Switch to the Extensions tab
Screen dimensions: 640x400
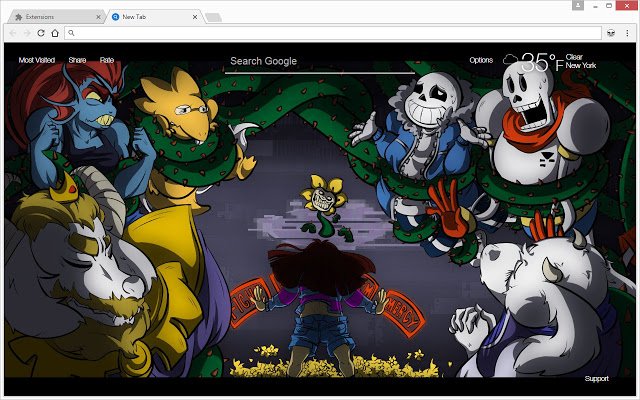click(56, 17)
